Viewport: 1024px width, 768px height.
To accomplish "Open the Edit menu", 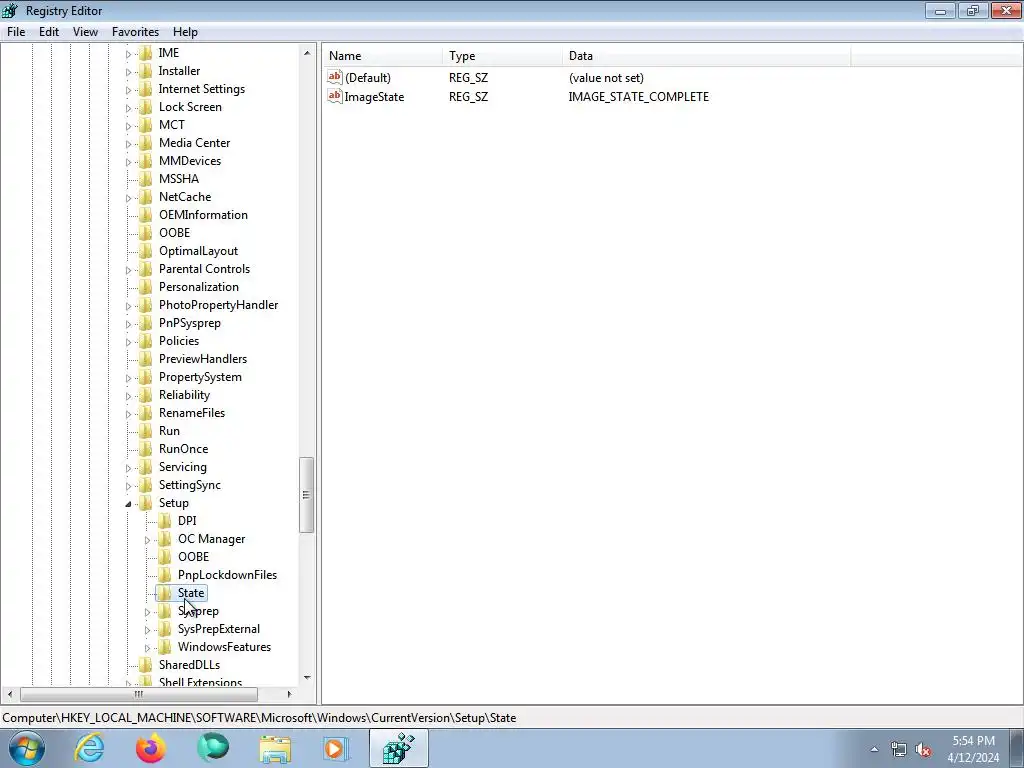I will 48,31.
